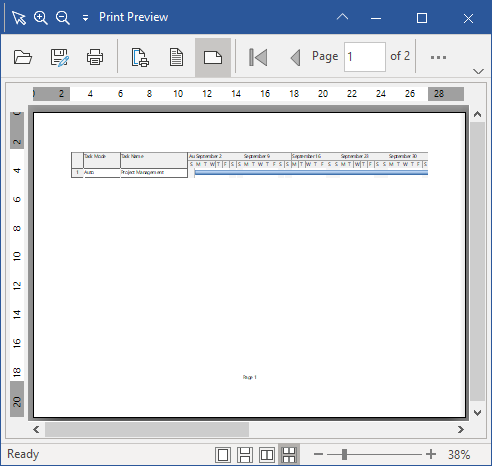Click the vertical scrollbar up arrow
The image size is (492, 466).
477,114
